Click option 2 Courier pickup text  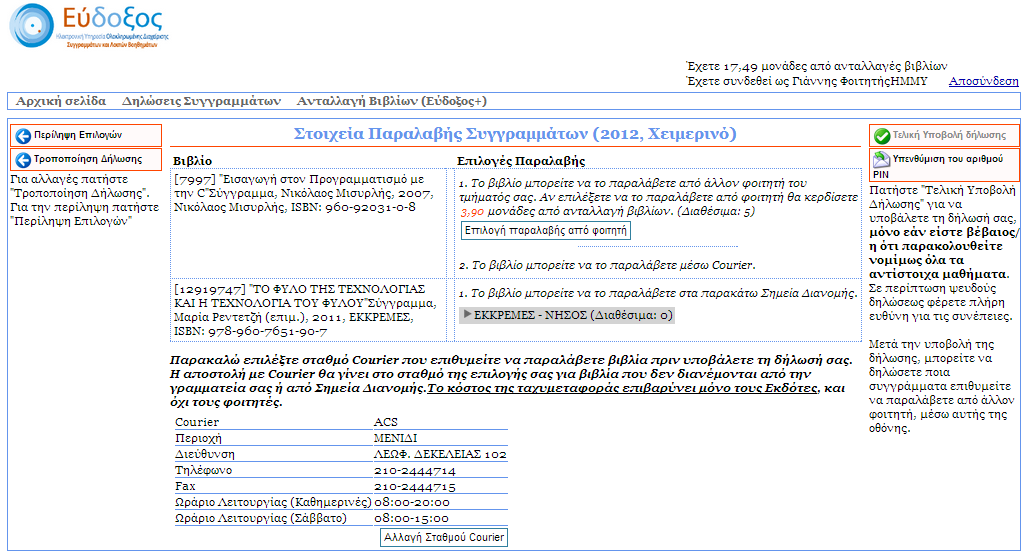[x=607, y=266]
